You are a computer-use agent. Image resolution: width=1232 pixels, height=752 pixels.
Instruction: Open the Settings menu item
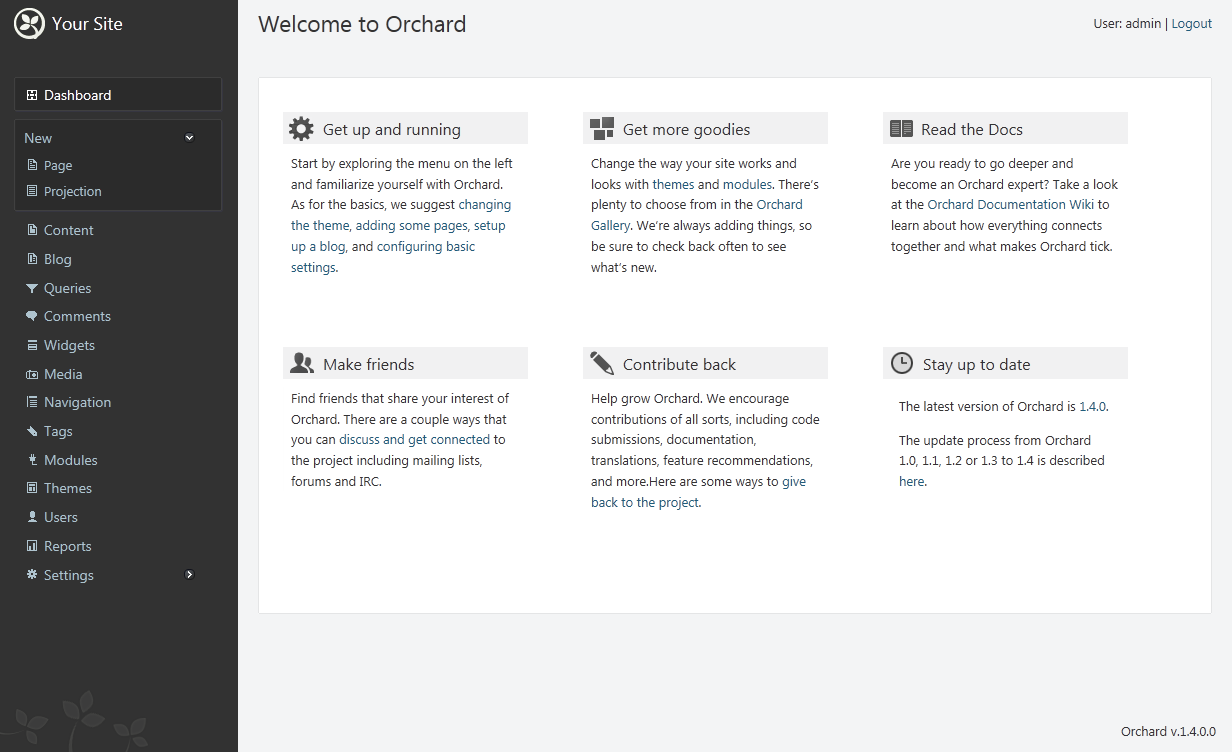(x=68, y=575)
